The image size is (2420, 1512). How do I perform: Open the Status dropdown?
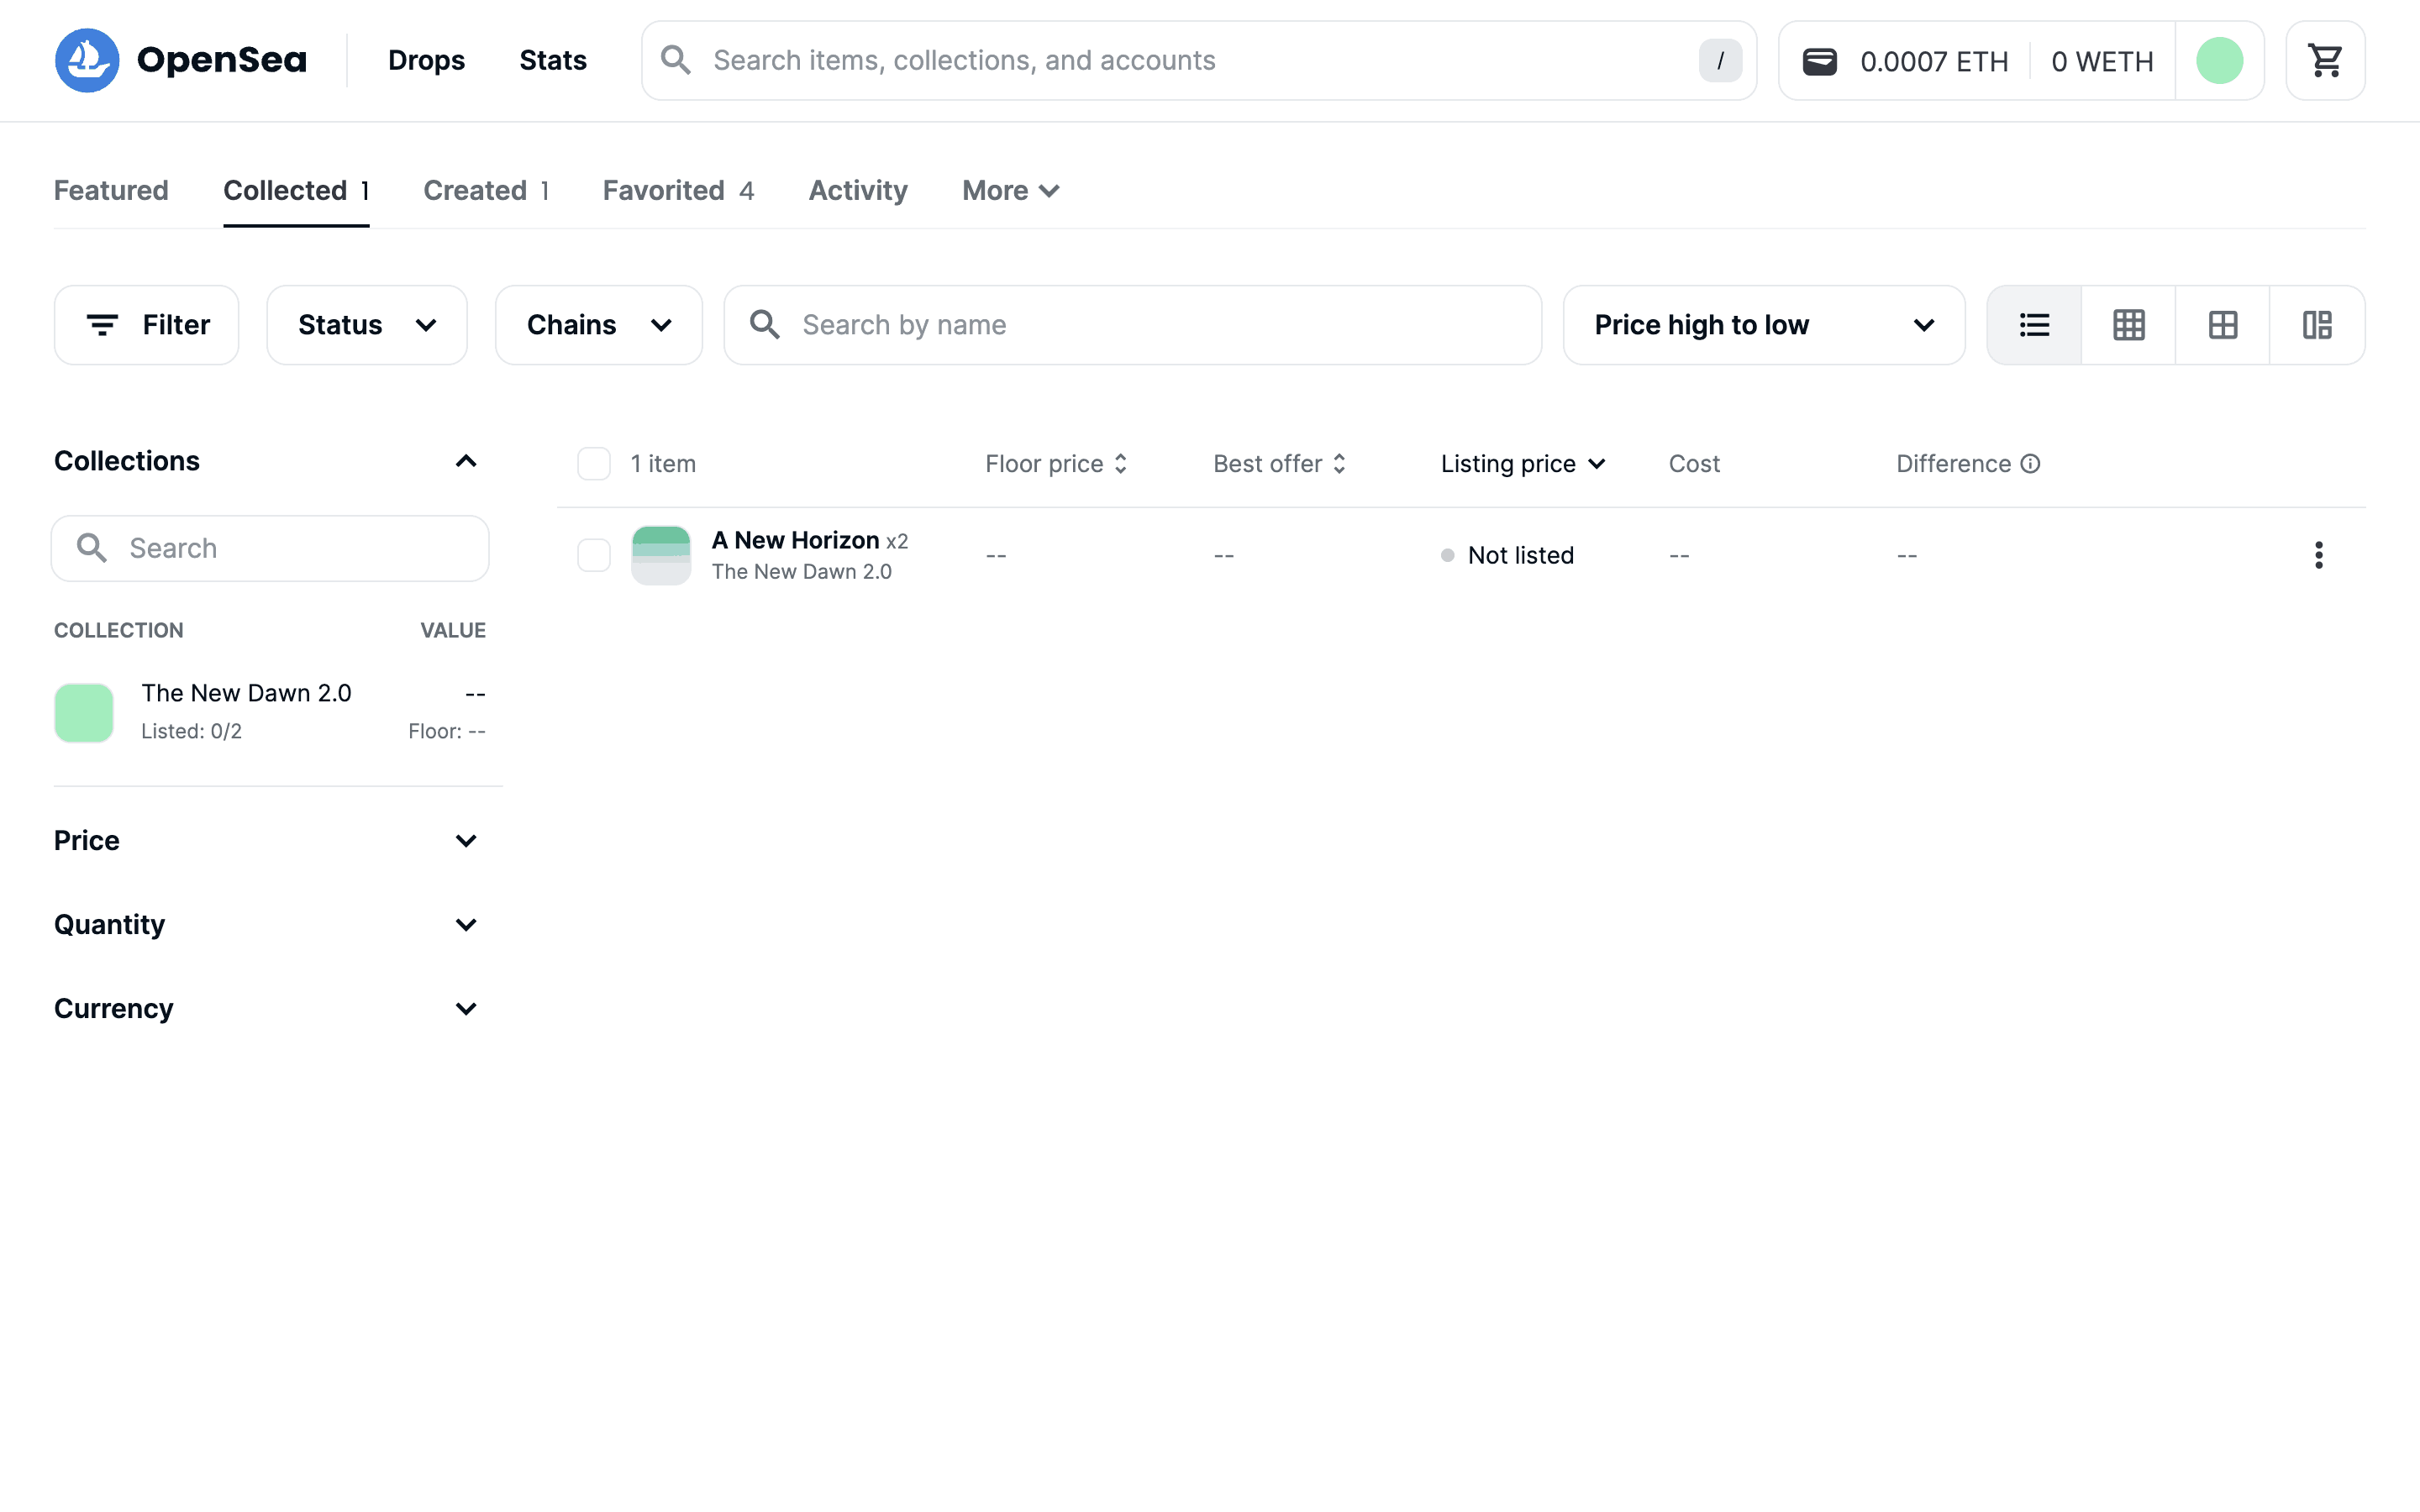click(x=367, y=325)
